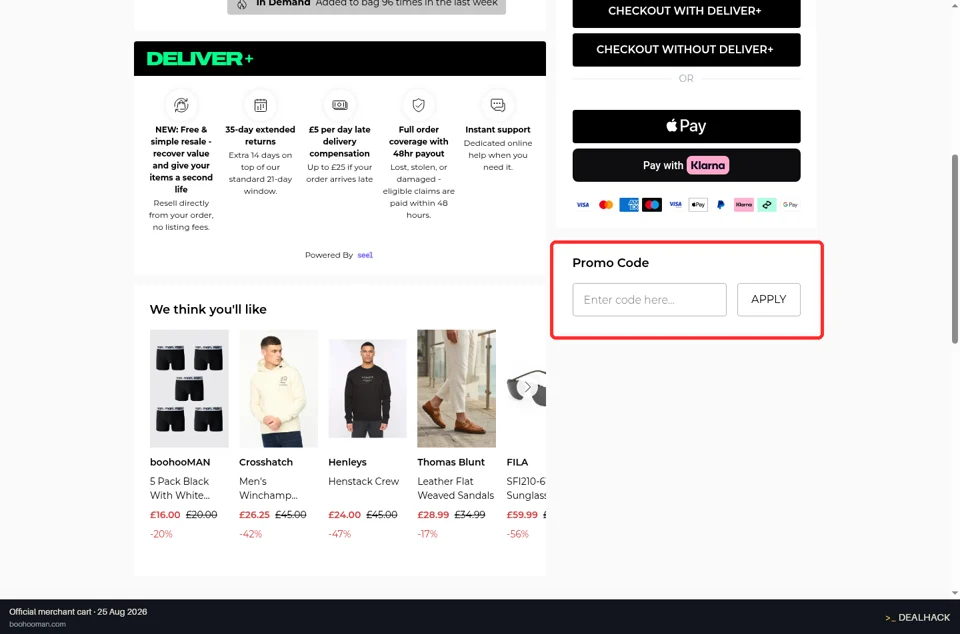
Task: Click the boohooMAN brand name
Action: coord(180,462)
